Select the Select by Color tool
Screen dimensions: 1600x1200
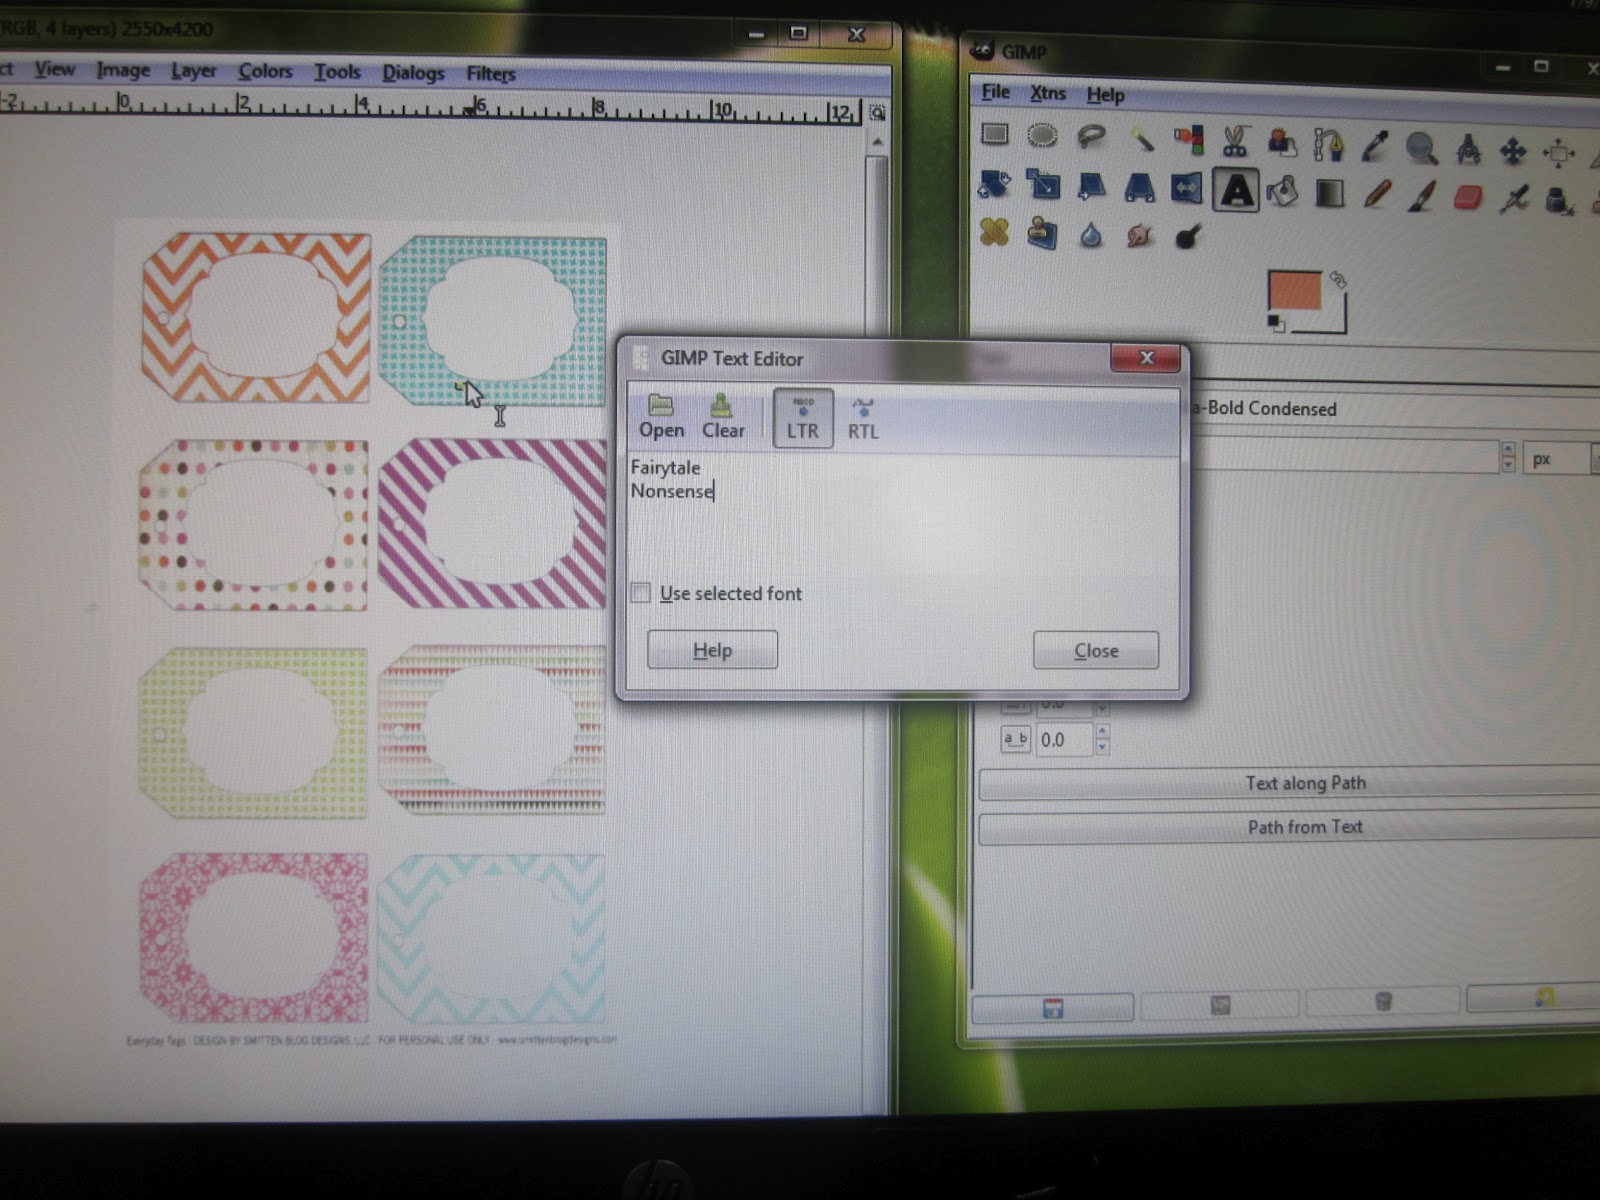(1188, 140)
